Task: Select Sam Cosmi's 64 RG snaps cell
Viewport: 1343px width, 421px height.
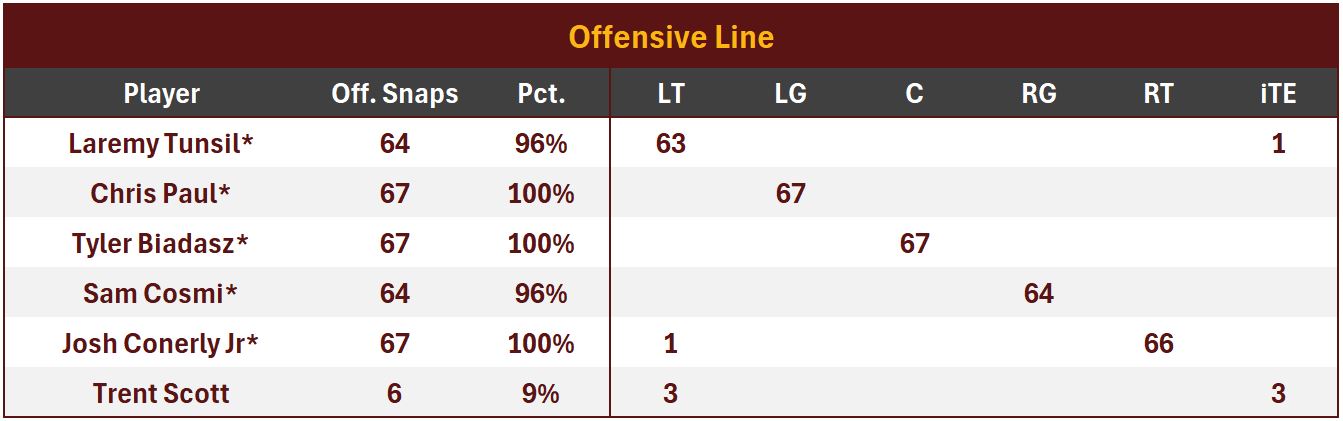Action: click(x=1038, y=293)
